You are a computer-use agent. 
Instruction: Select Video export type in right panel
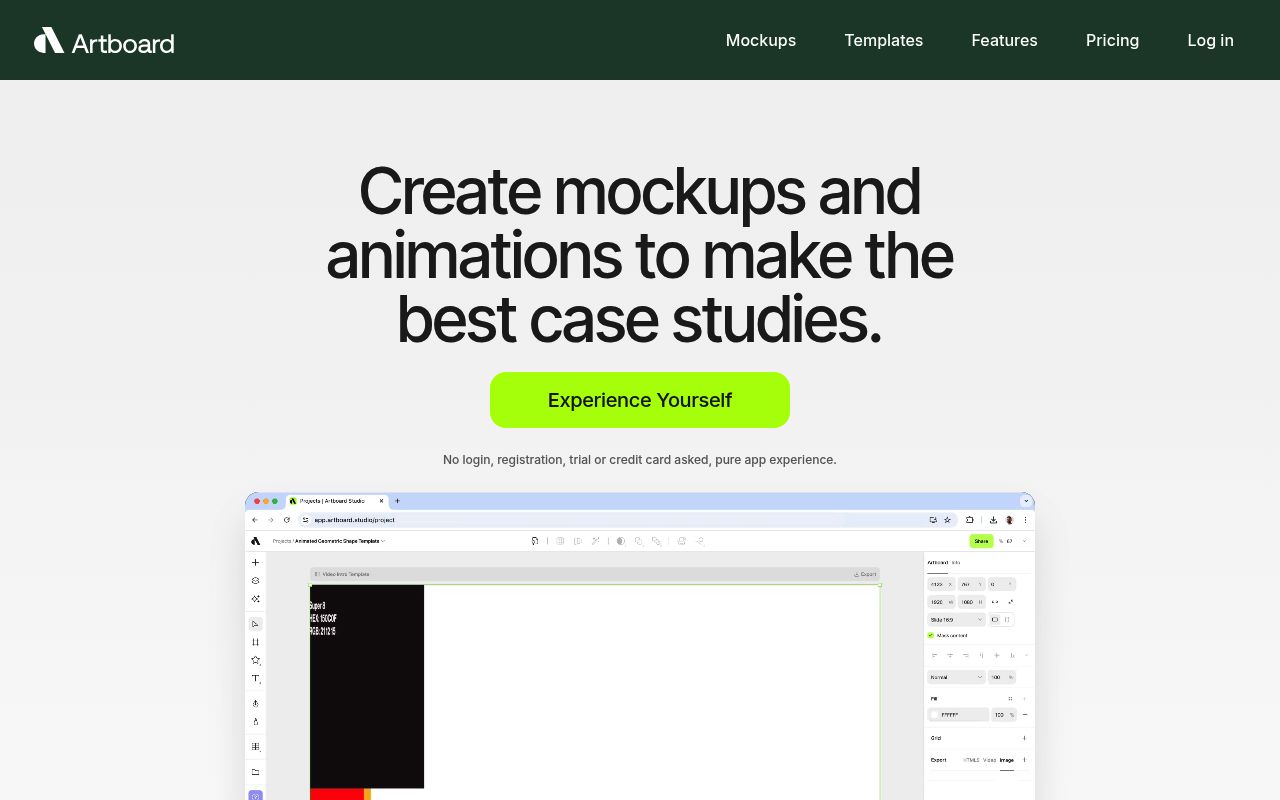coord(990,760)
